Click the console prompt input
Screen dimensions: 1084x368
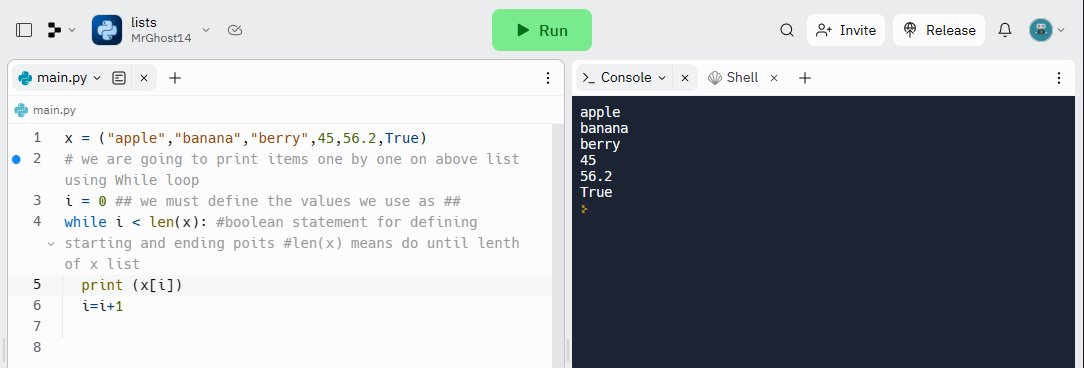click(x=585, y=208)
